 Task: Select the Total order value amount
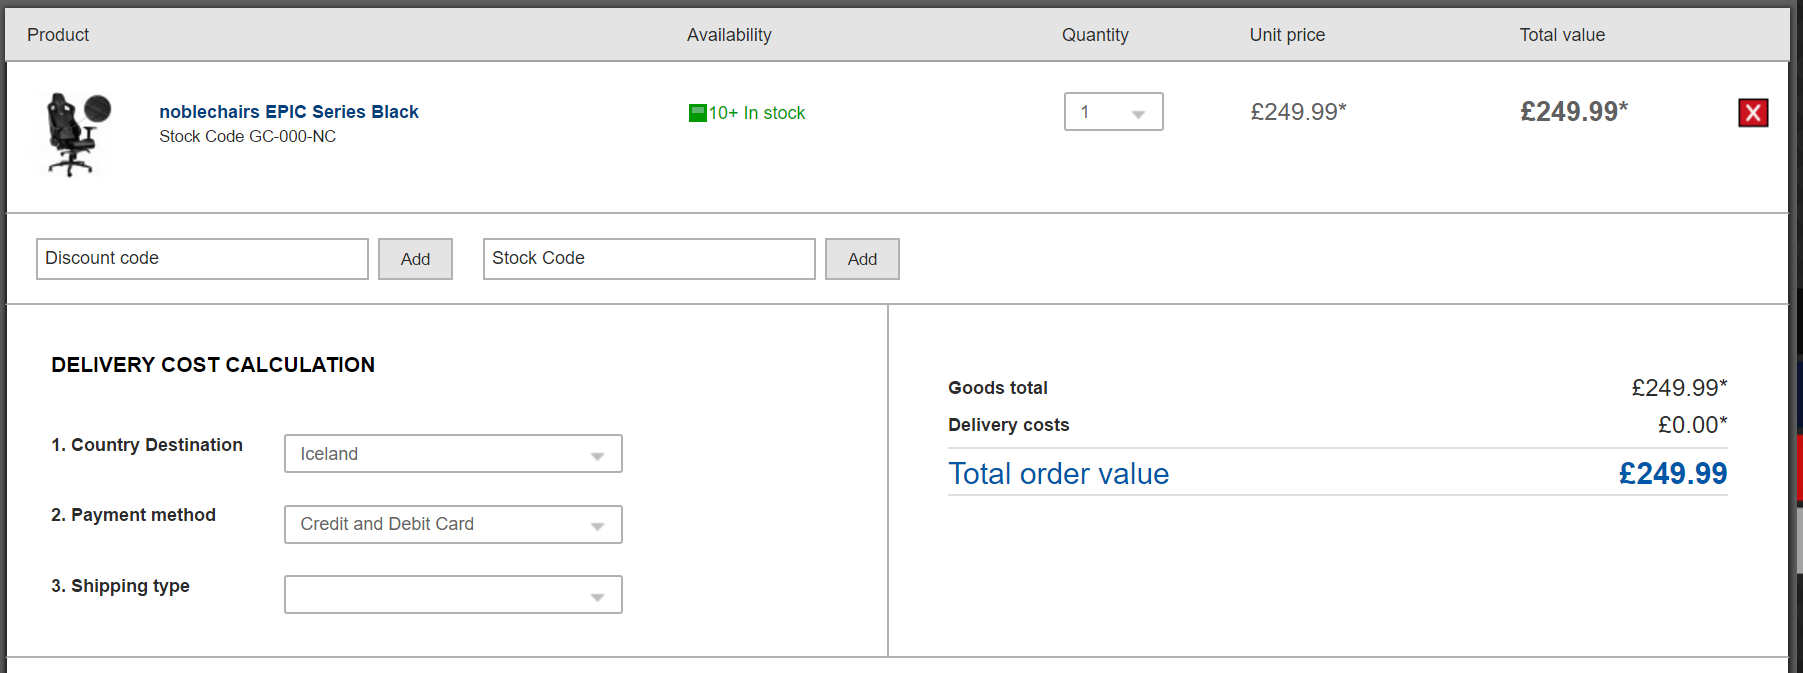tap(1672, 473)
